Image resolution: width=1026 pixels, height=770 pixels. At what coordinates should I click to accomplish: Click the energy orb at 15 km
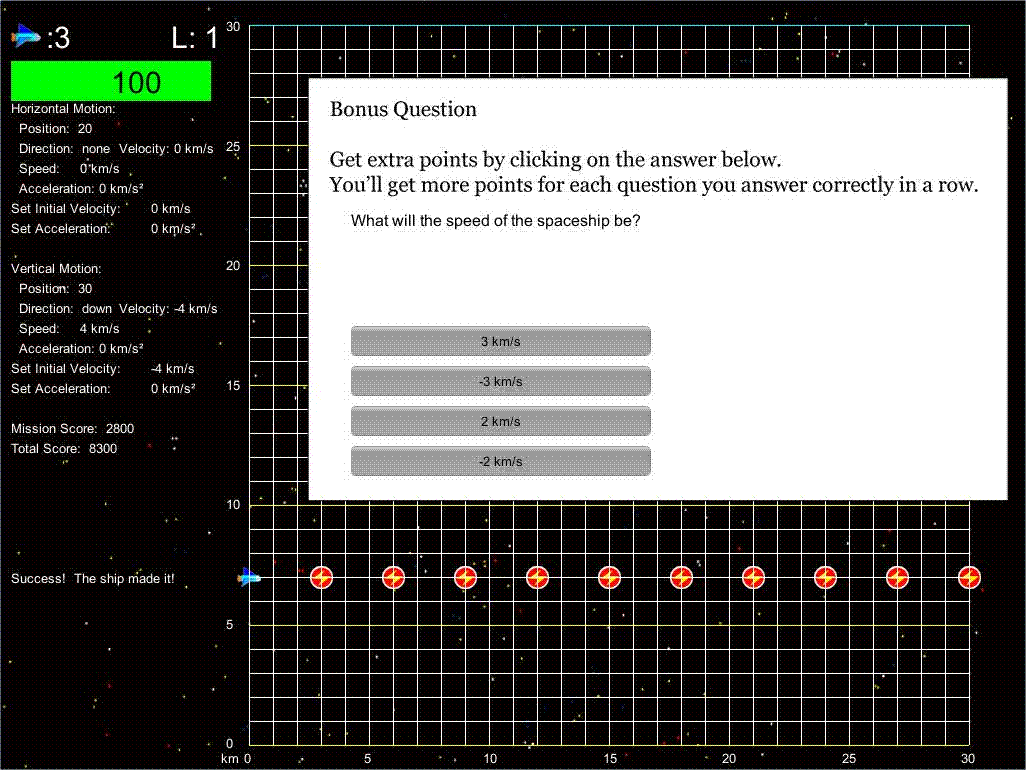[609, 578]
